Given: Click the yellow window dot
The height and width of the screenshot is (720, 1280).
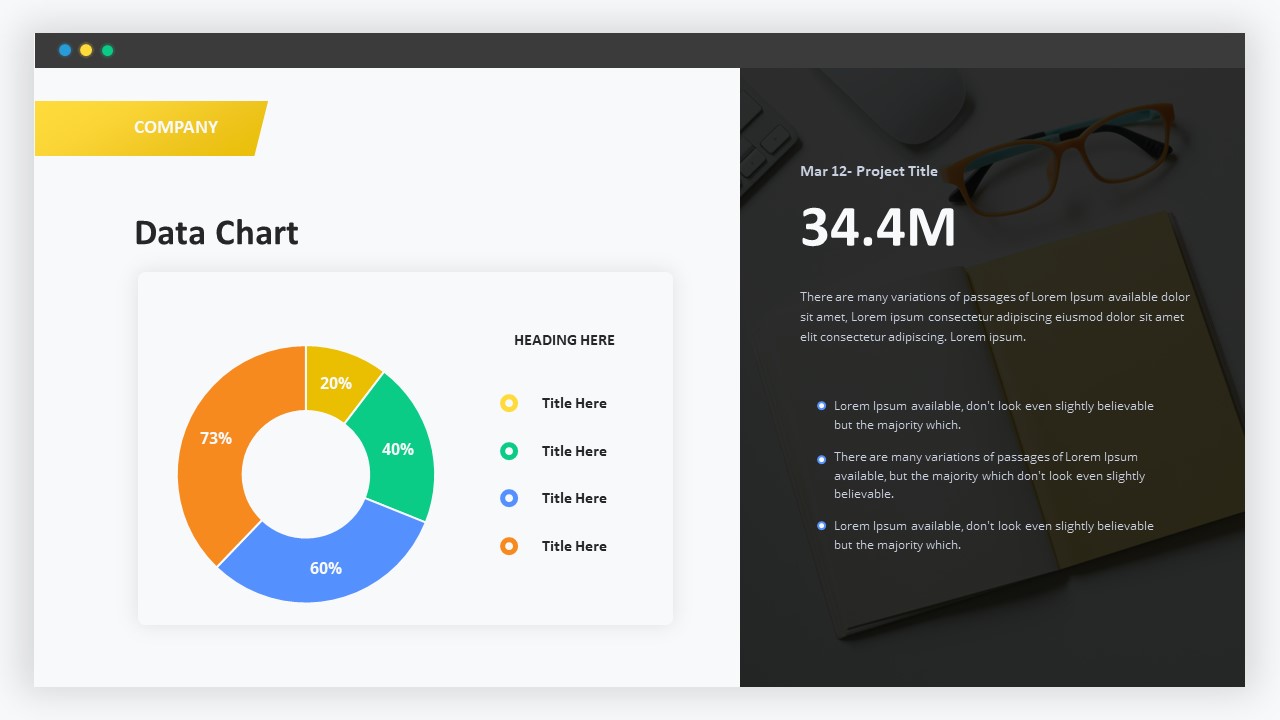Looking at the screenshot, I should tap(86, 50).
